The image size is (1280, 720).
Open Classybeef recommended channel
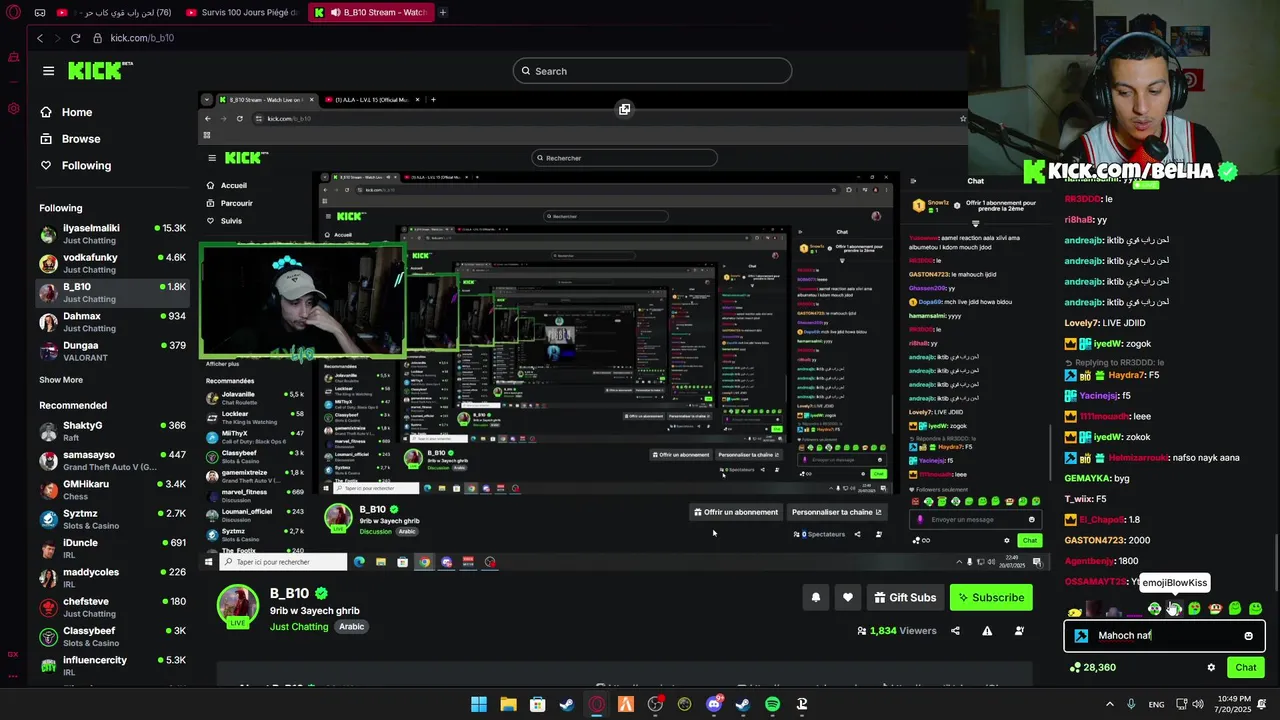pos(113,637)
